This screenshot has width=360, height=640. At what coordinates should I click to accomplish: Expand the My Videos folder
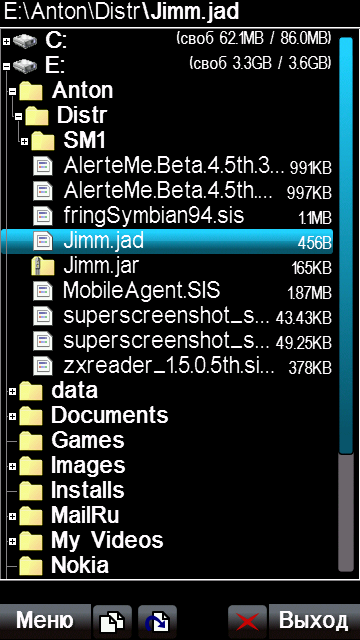coord(12,541)
